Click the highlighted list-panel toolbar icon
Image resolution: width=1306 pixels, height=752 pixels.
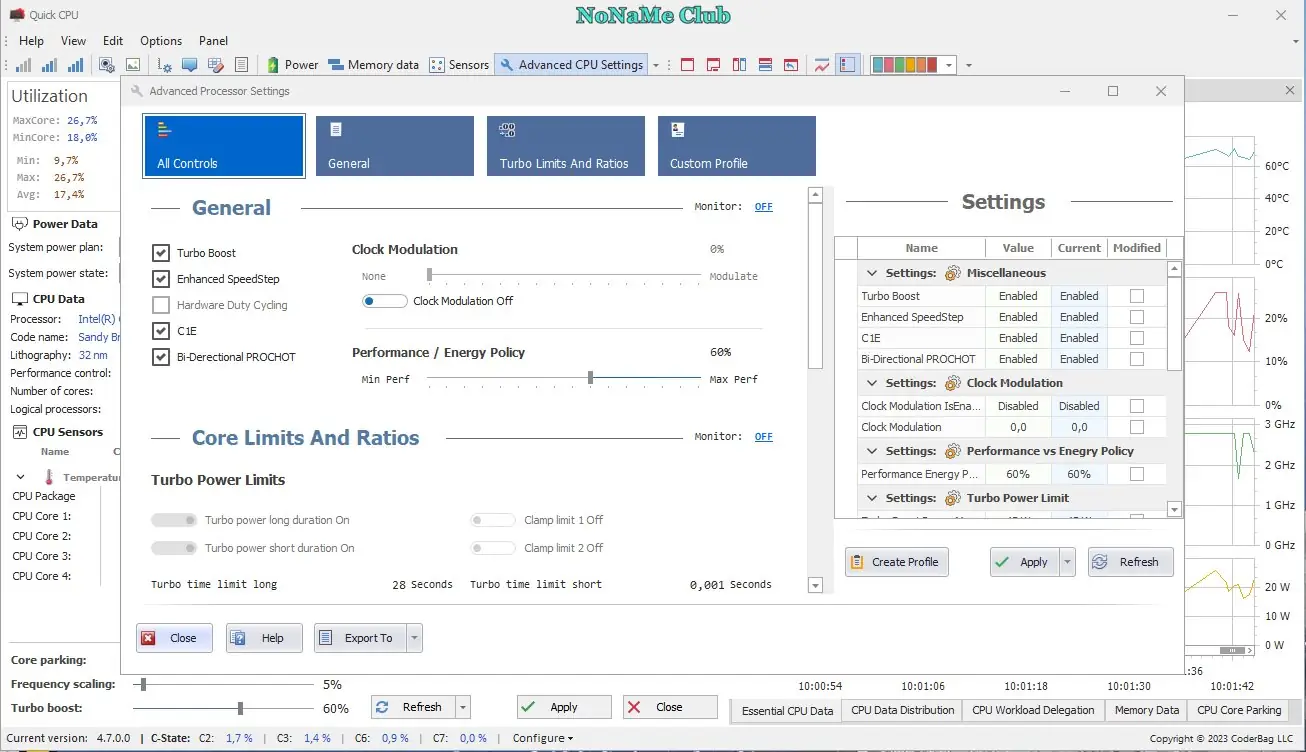(x=848, y=65)
